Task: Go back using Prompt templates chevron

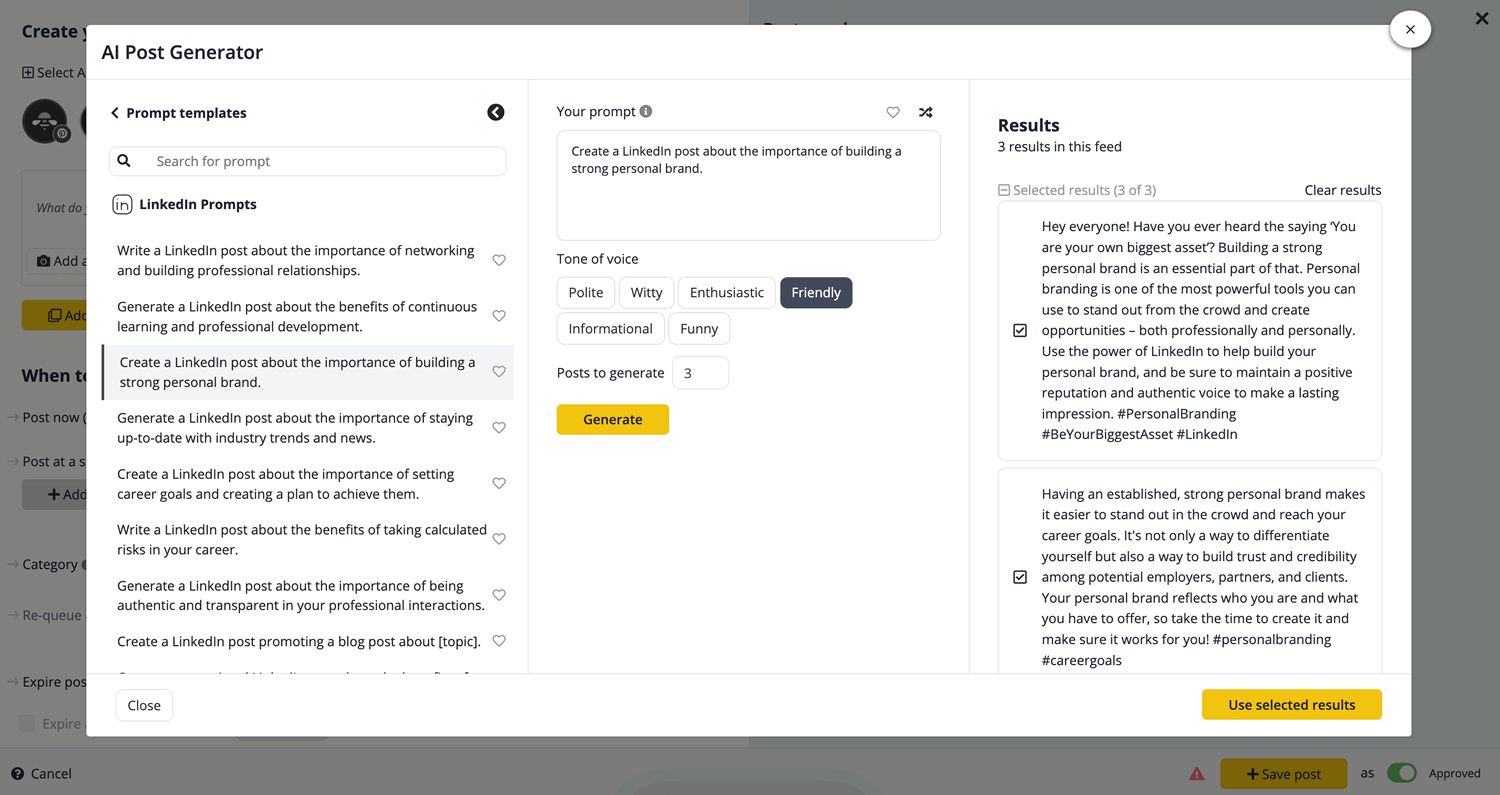Action: pyautogui.click(x=115, y=113)
